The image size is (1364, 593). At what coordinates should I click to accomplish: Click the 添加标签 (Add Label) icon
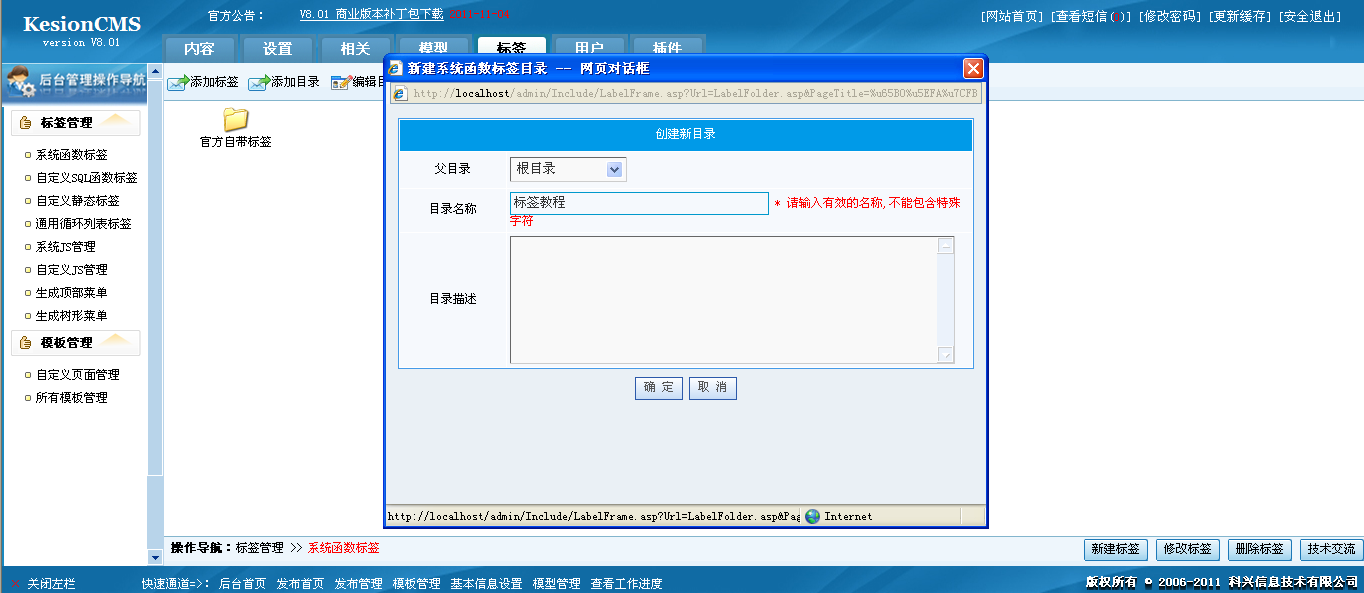tap(176, 82)
